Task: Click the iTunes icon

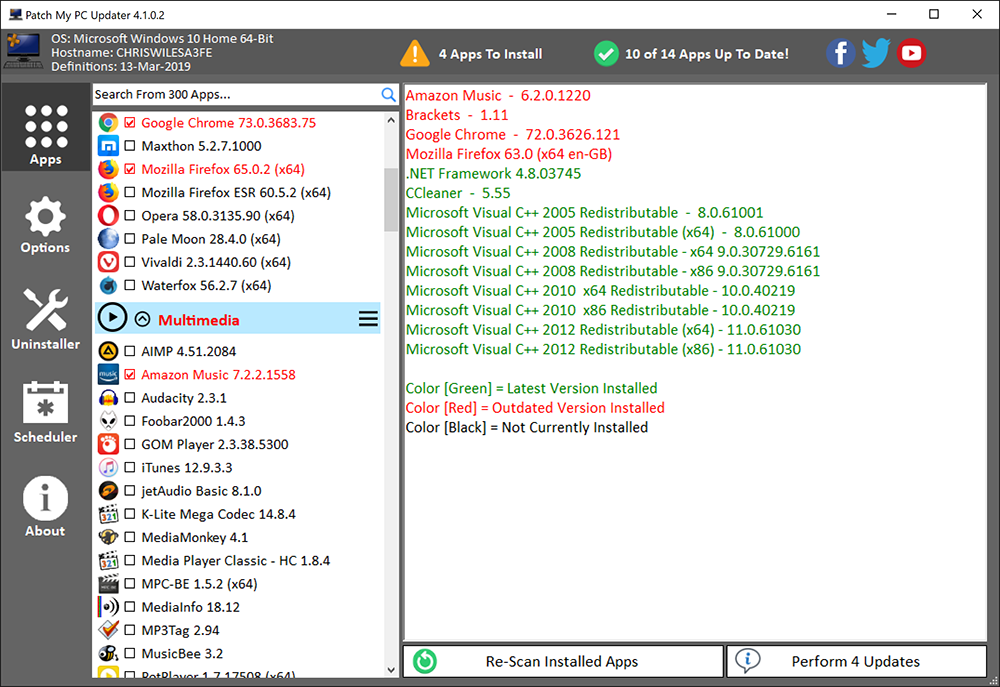Action: [x=108, y=468]
